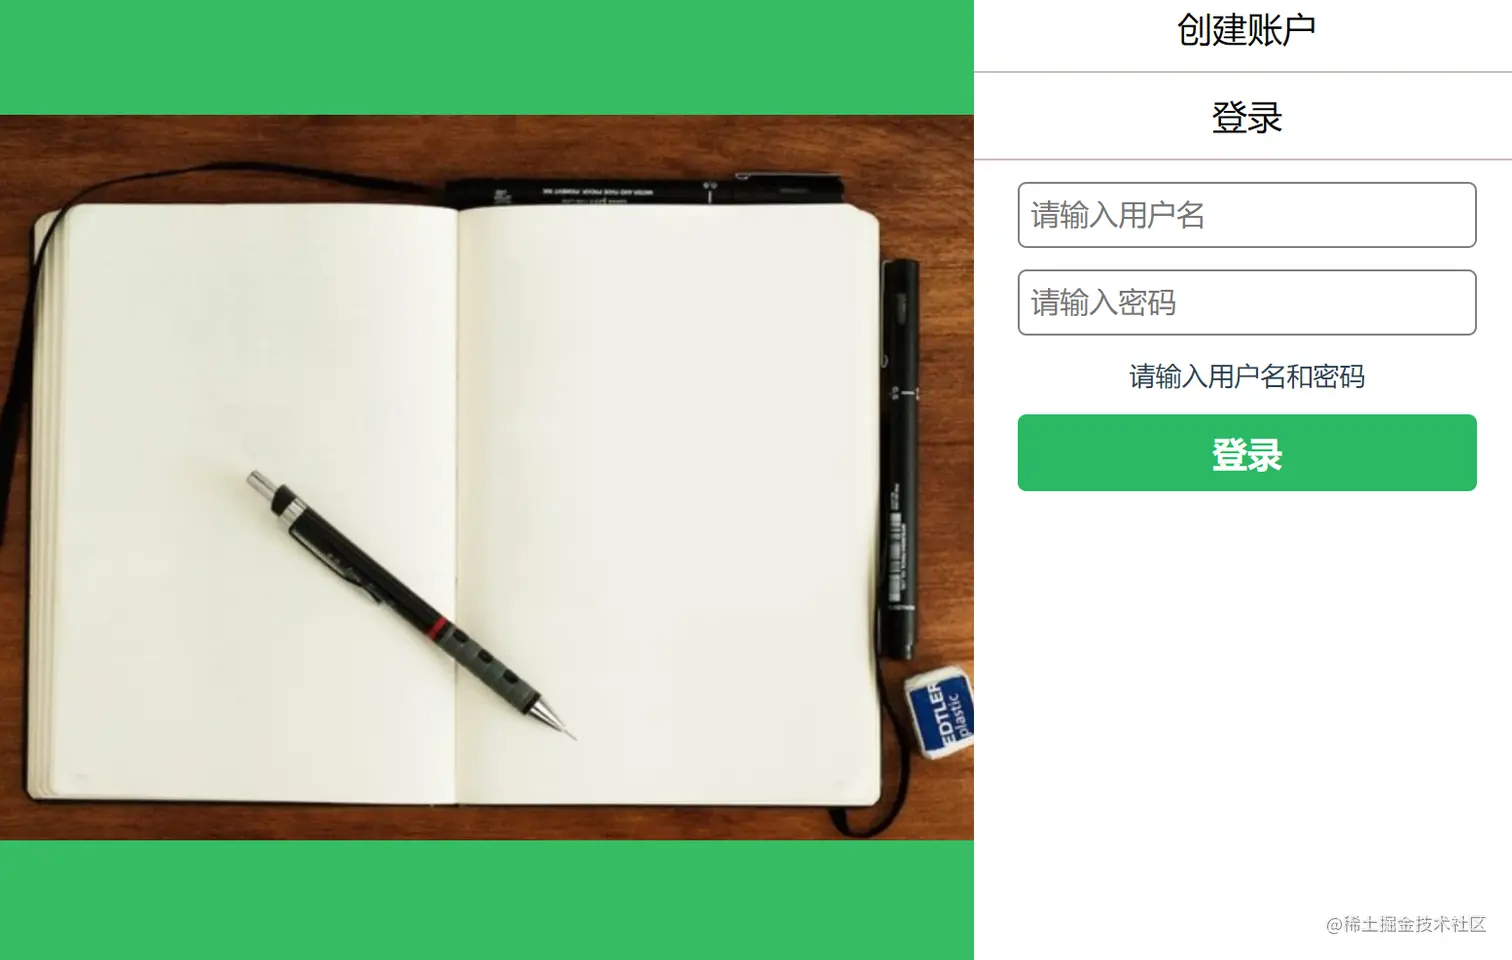Viewport: 1512px width, 960px height.
Task: Click the green 登录 submit button
Action: [x=1247, y=453]
